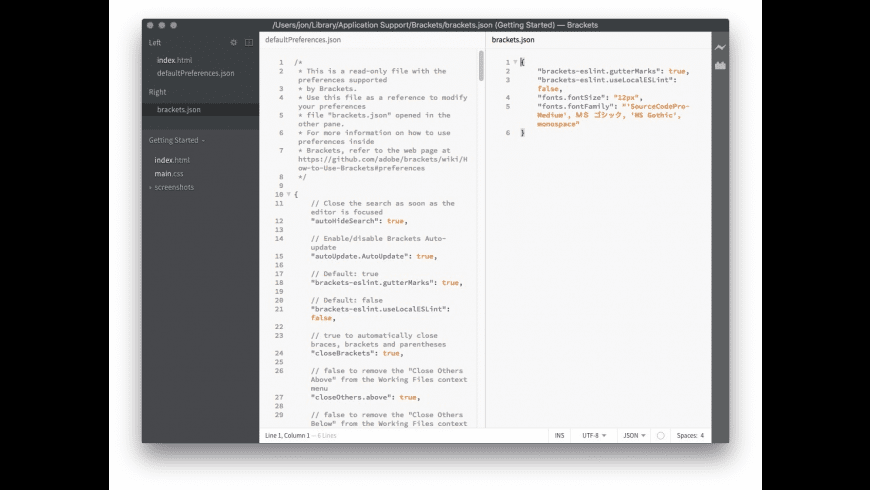Click Line 1, Column 1 cursor status
This screenshot has width=870, height=490.
click(287, 436)
